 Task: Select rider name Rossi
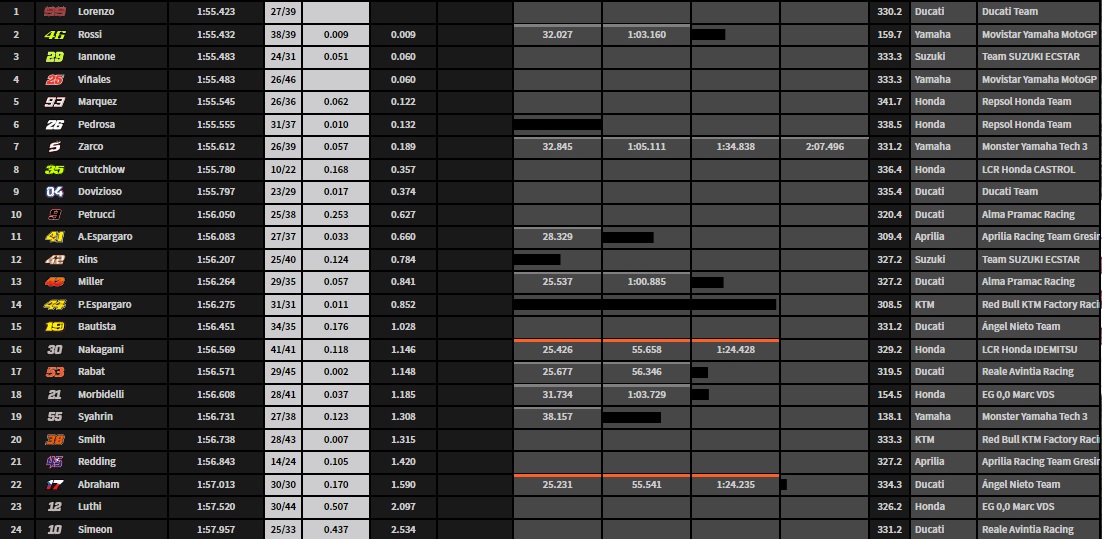tap(90, 34)
